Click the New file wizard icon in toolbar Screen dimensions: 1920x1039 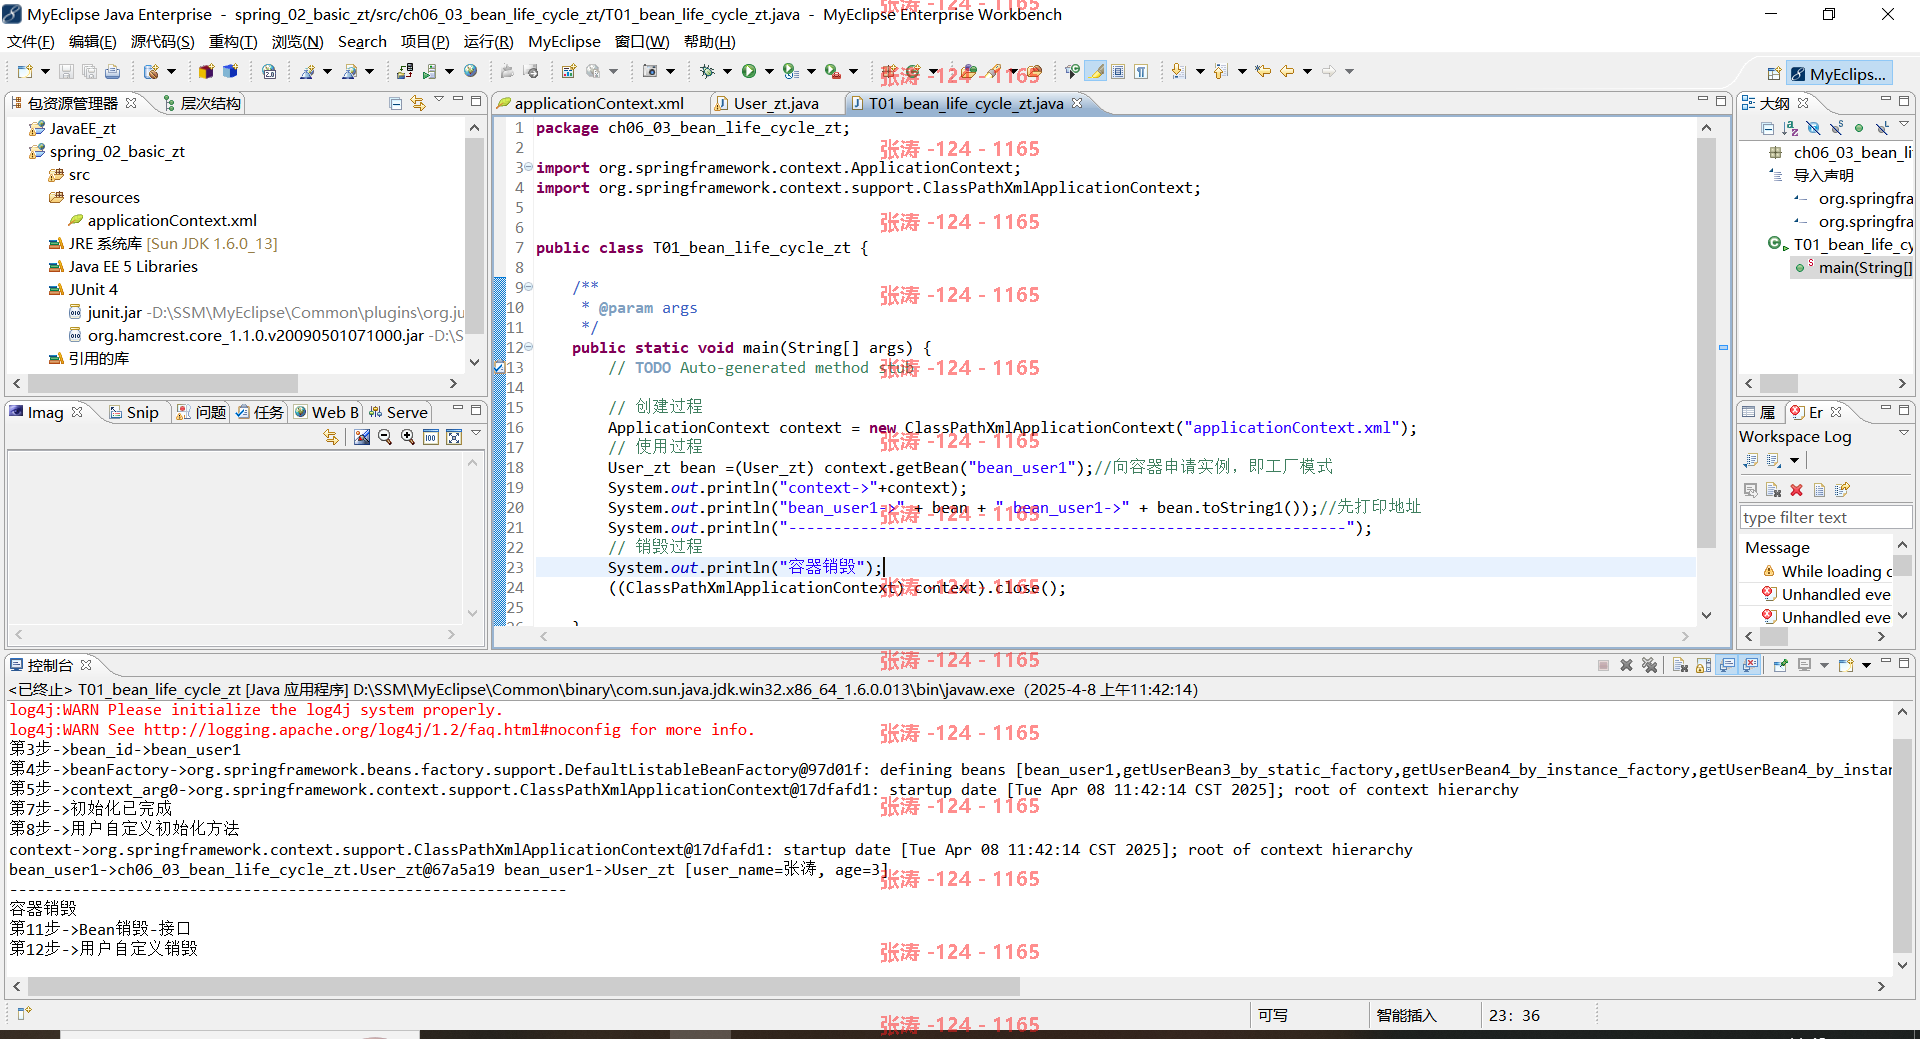click(25, 71)
